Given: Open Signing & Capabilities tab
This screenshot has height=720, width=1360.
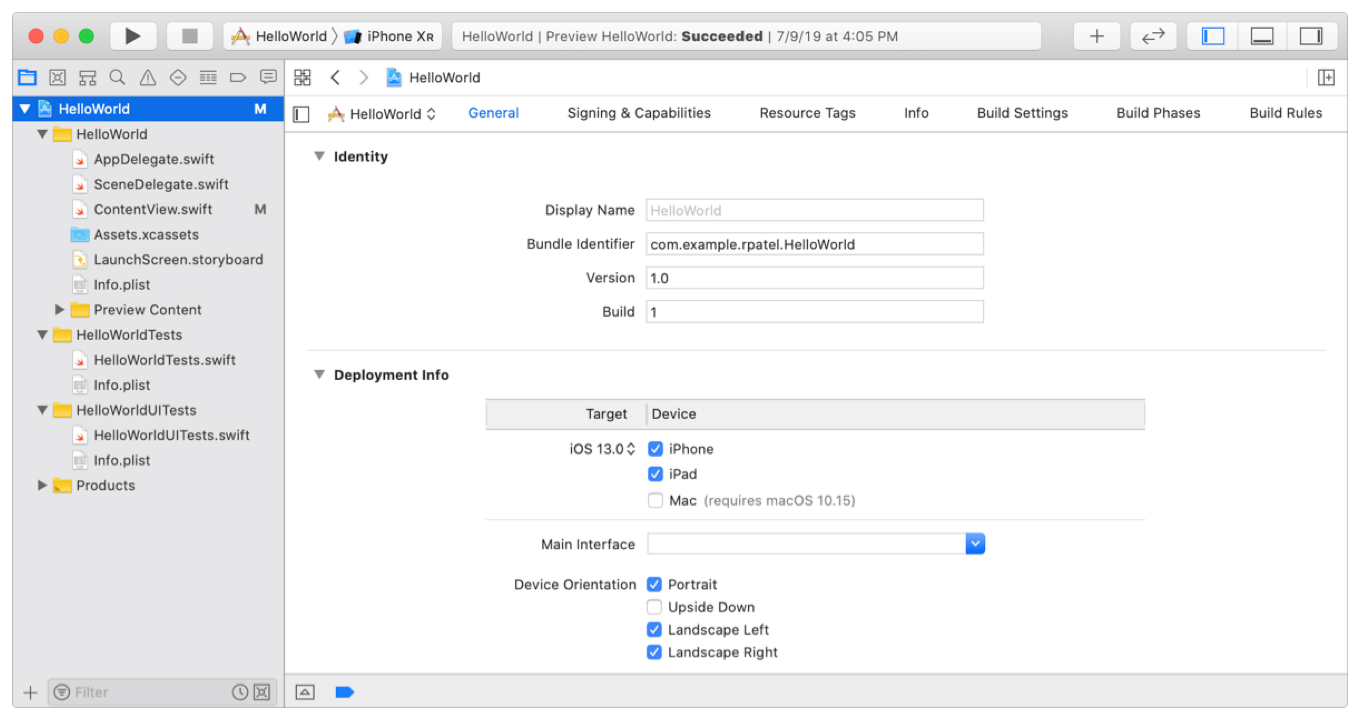Looking at the screenshot, I should (639, 113).
